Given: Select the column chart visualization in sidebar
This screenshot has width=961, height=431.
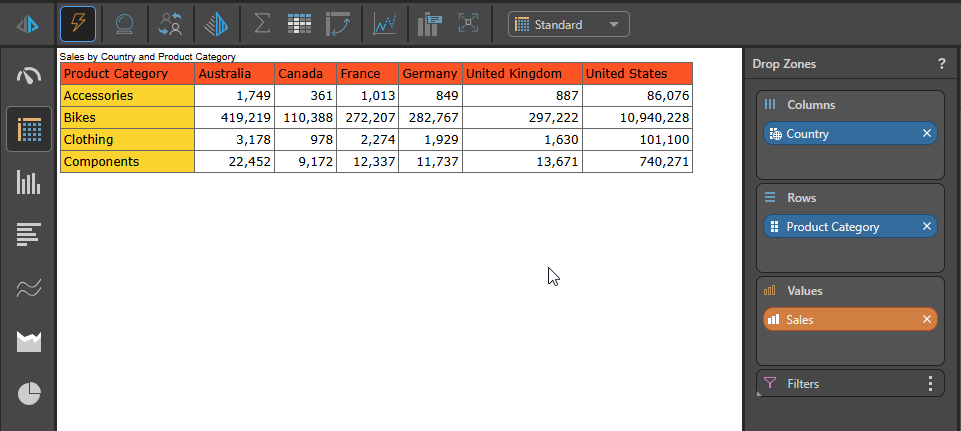Looking at the screenshot, I should (x=29, y=182).
